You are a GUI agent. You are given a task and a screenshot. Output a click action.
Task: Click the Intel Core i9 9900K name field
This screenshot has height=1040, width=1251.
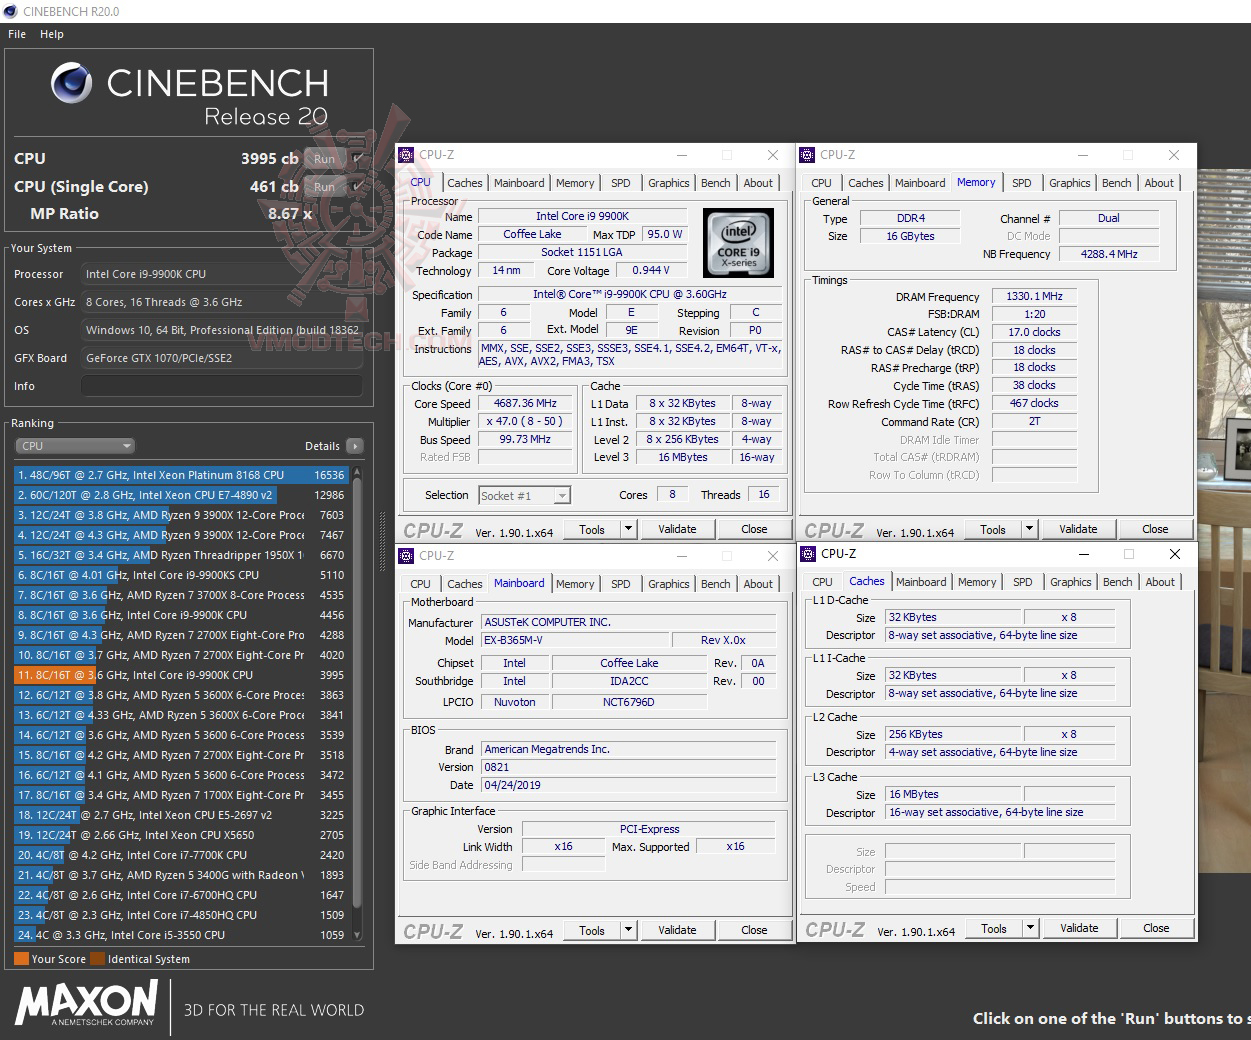pyautogui.click(x=582, y=216)
